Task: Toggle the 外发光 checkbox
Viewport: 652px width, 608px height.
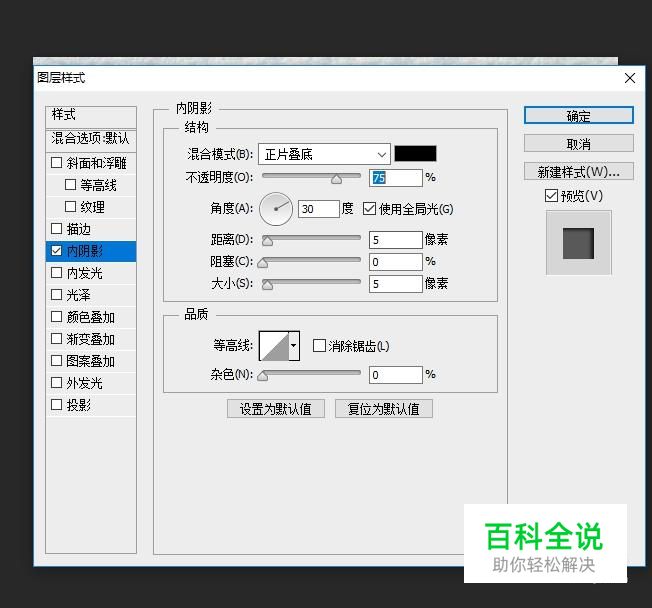Action: 57,383
